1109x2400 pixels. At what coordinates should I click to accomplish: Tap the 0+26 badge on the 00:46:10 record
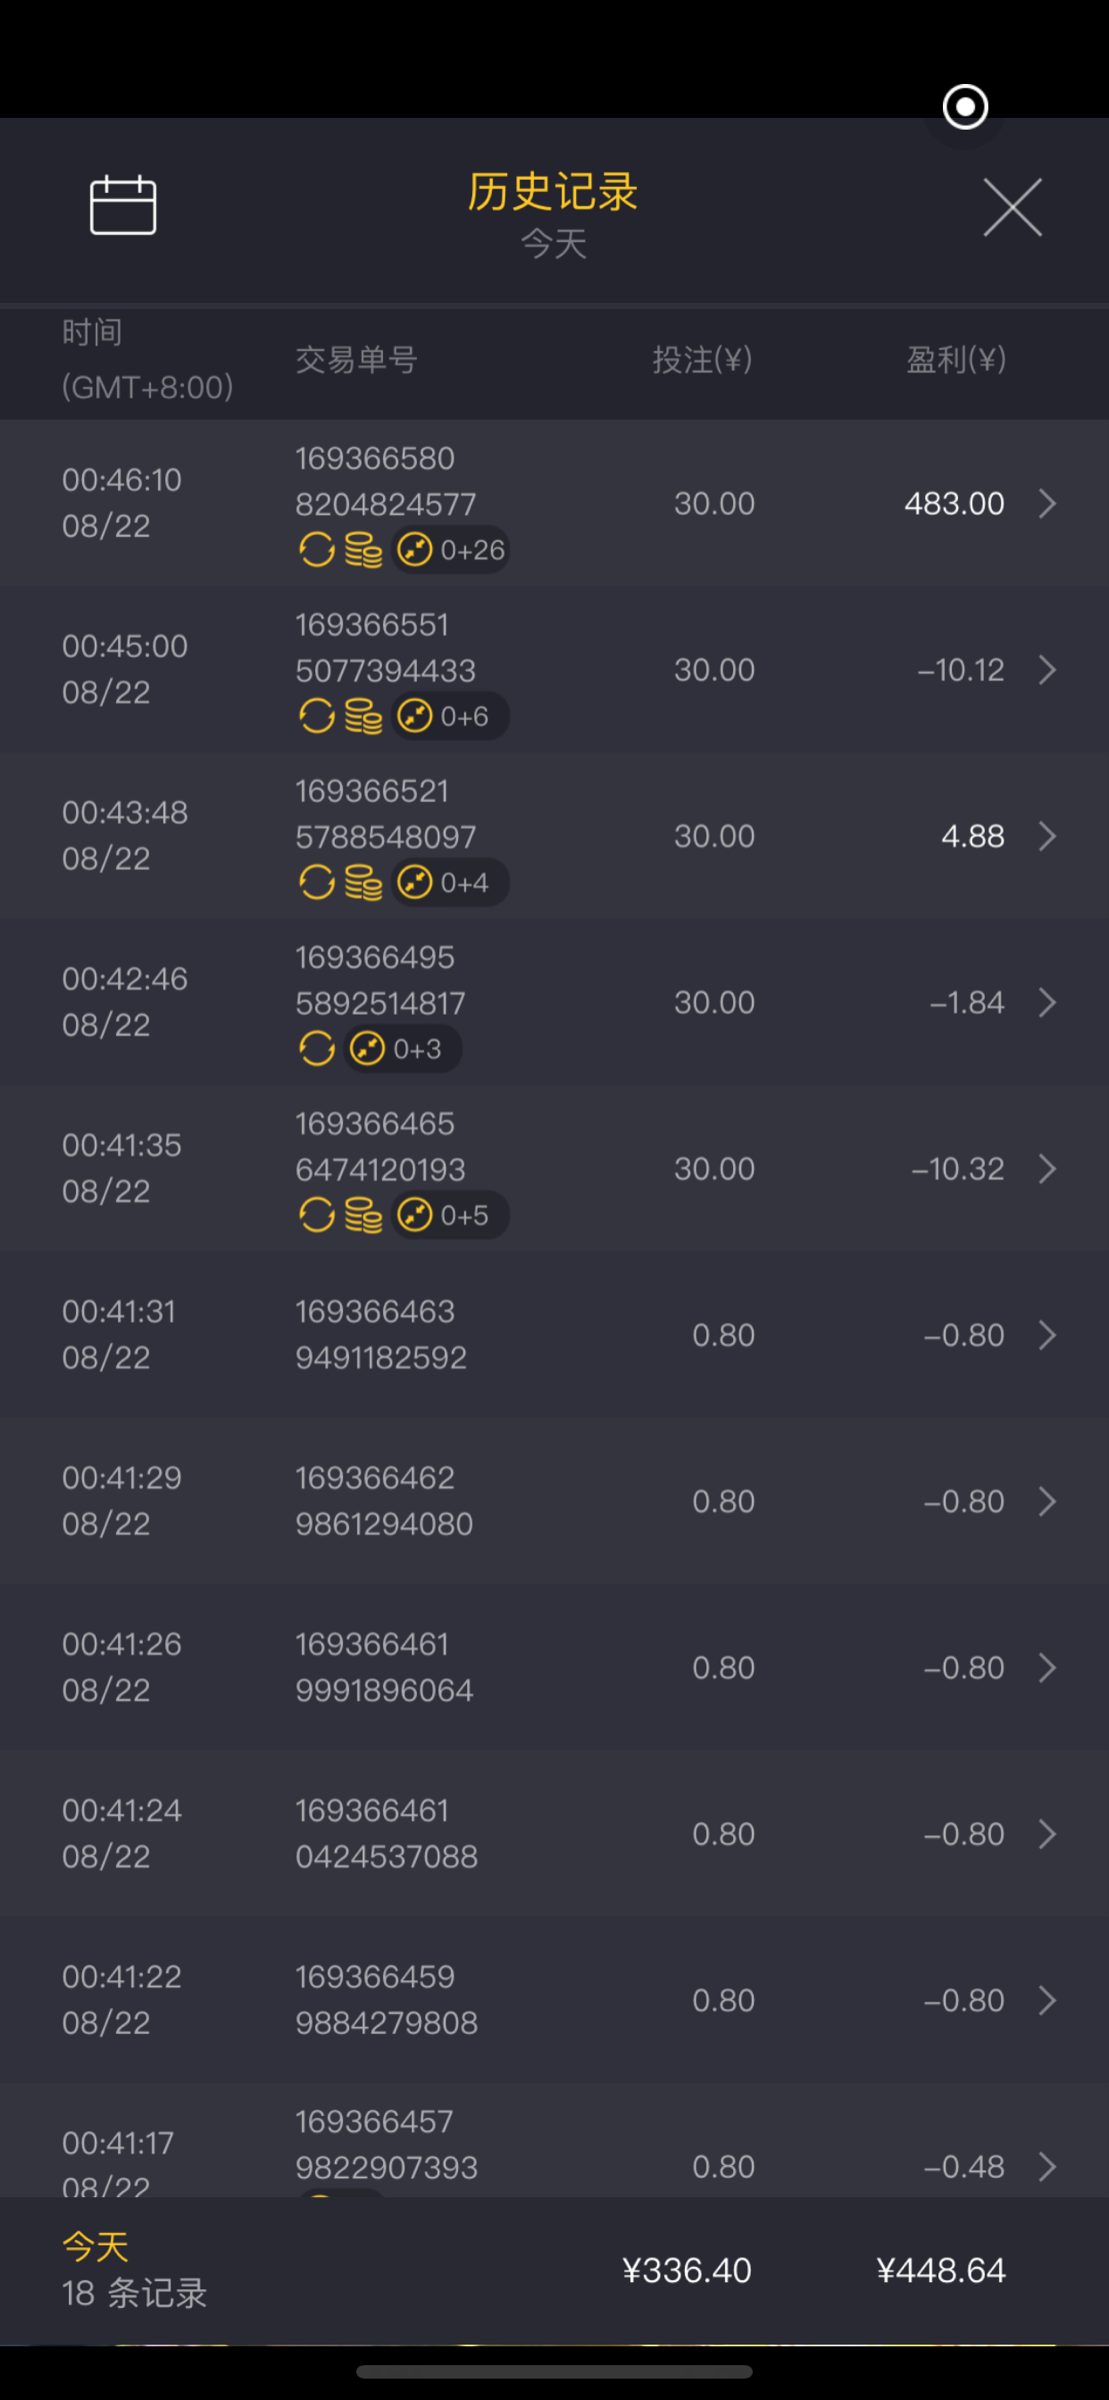(x=452, y=550)
